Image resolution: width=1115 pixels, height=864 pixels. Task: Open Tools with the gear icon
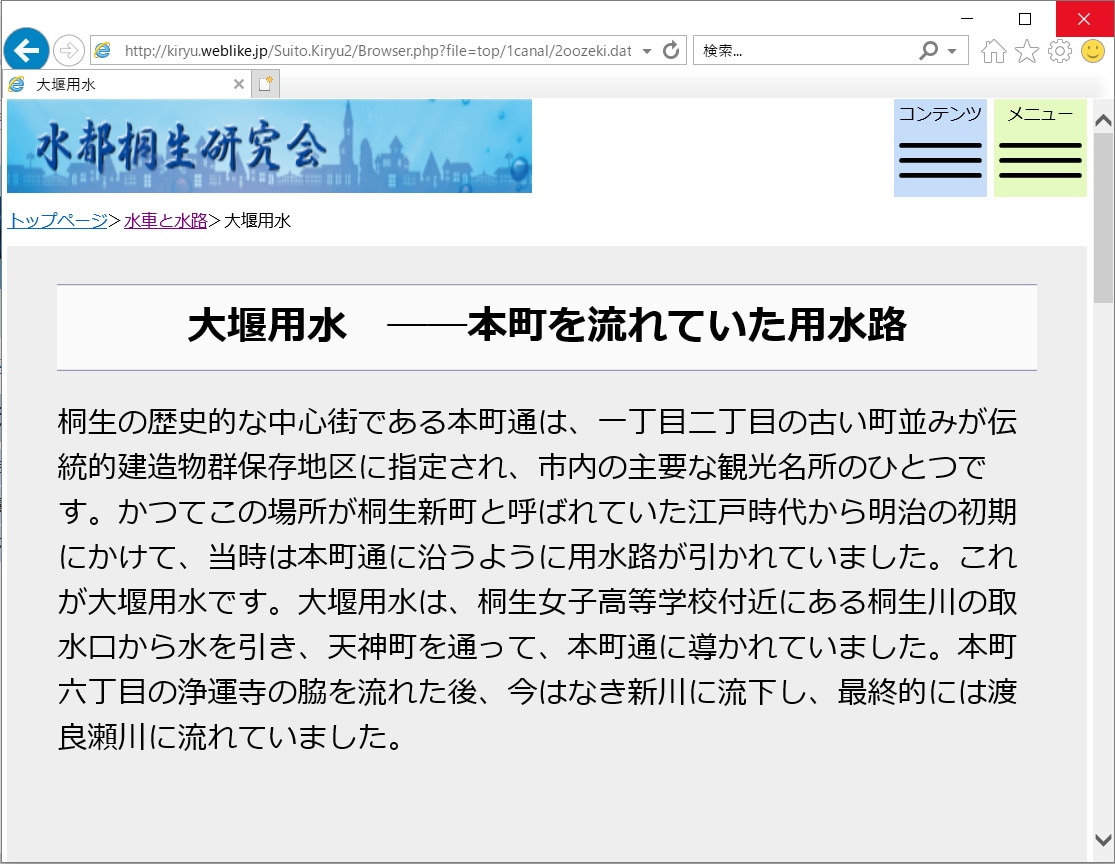click(1060, 51)
